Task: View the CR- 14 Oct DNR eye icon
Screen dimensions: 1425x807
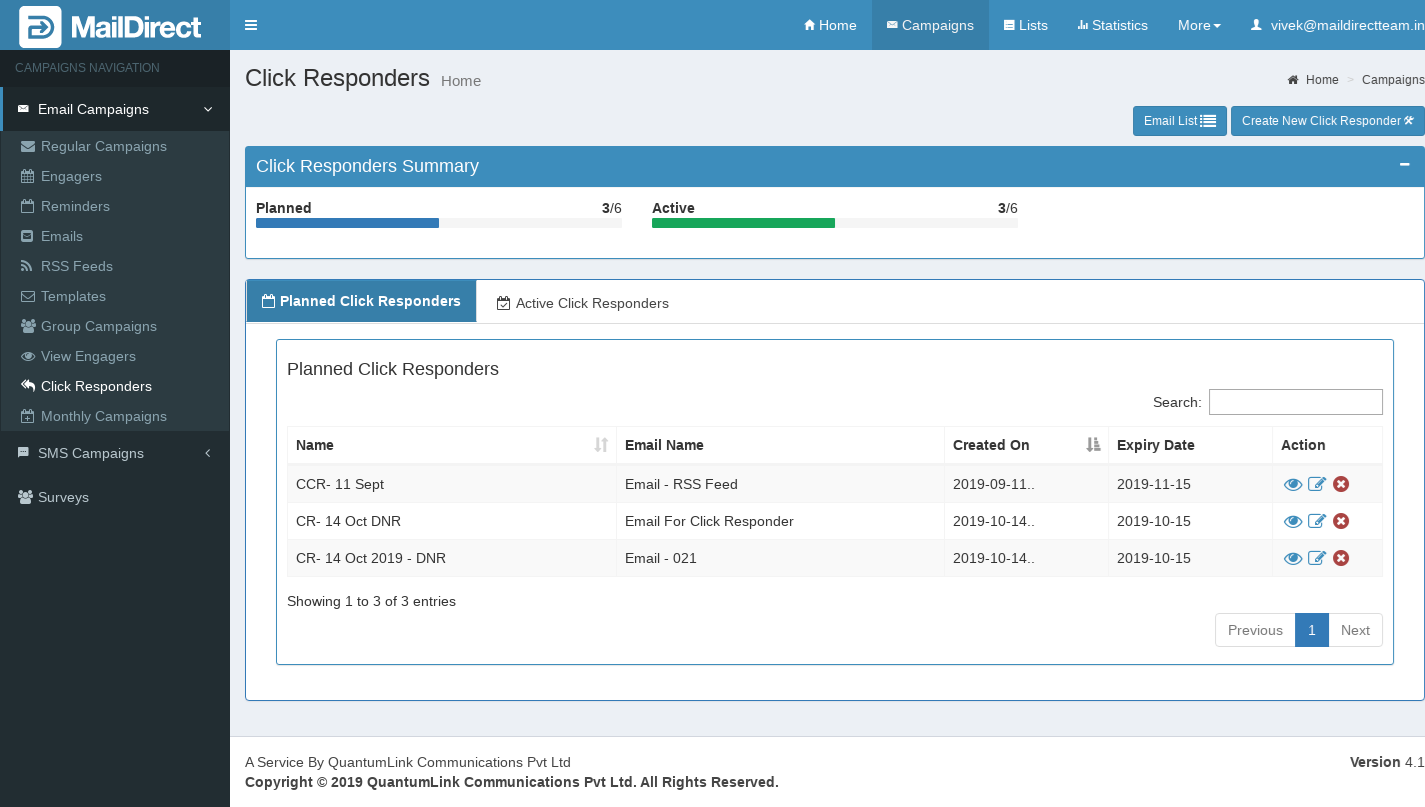Action: [1293, 521]
